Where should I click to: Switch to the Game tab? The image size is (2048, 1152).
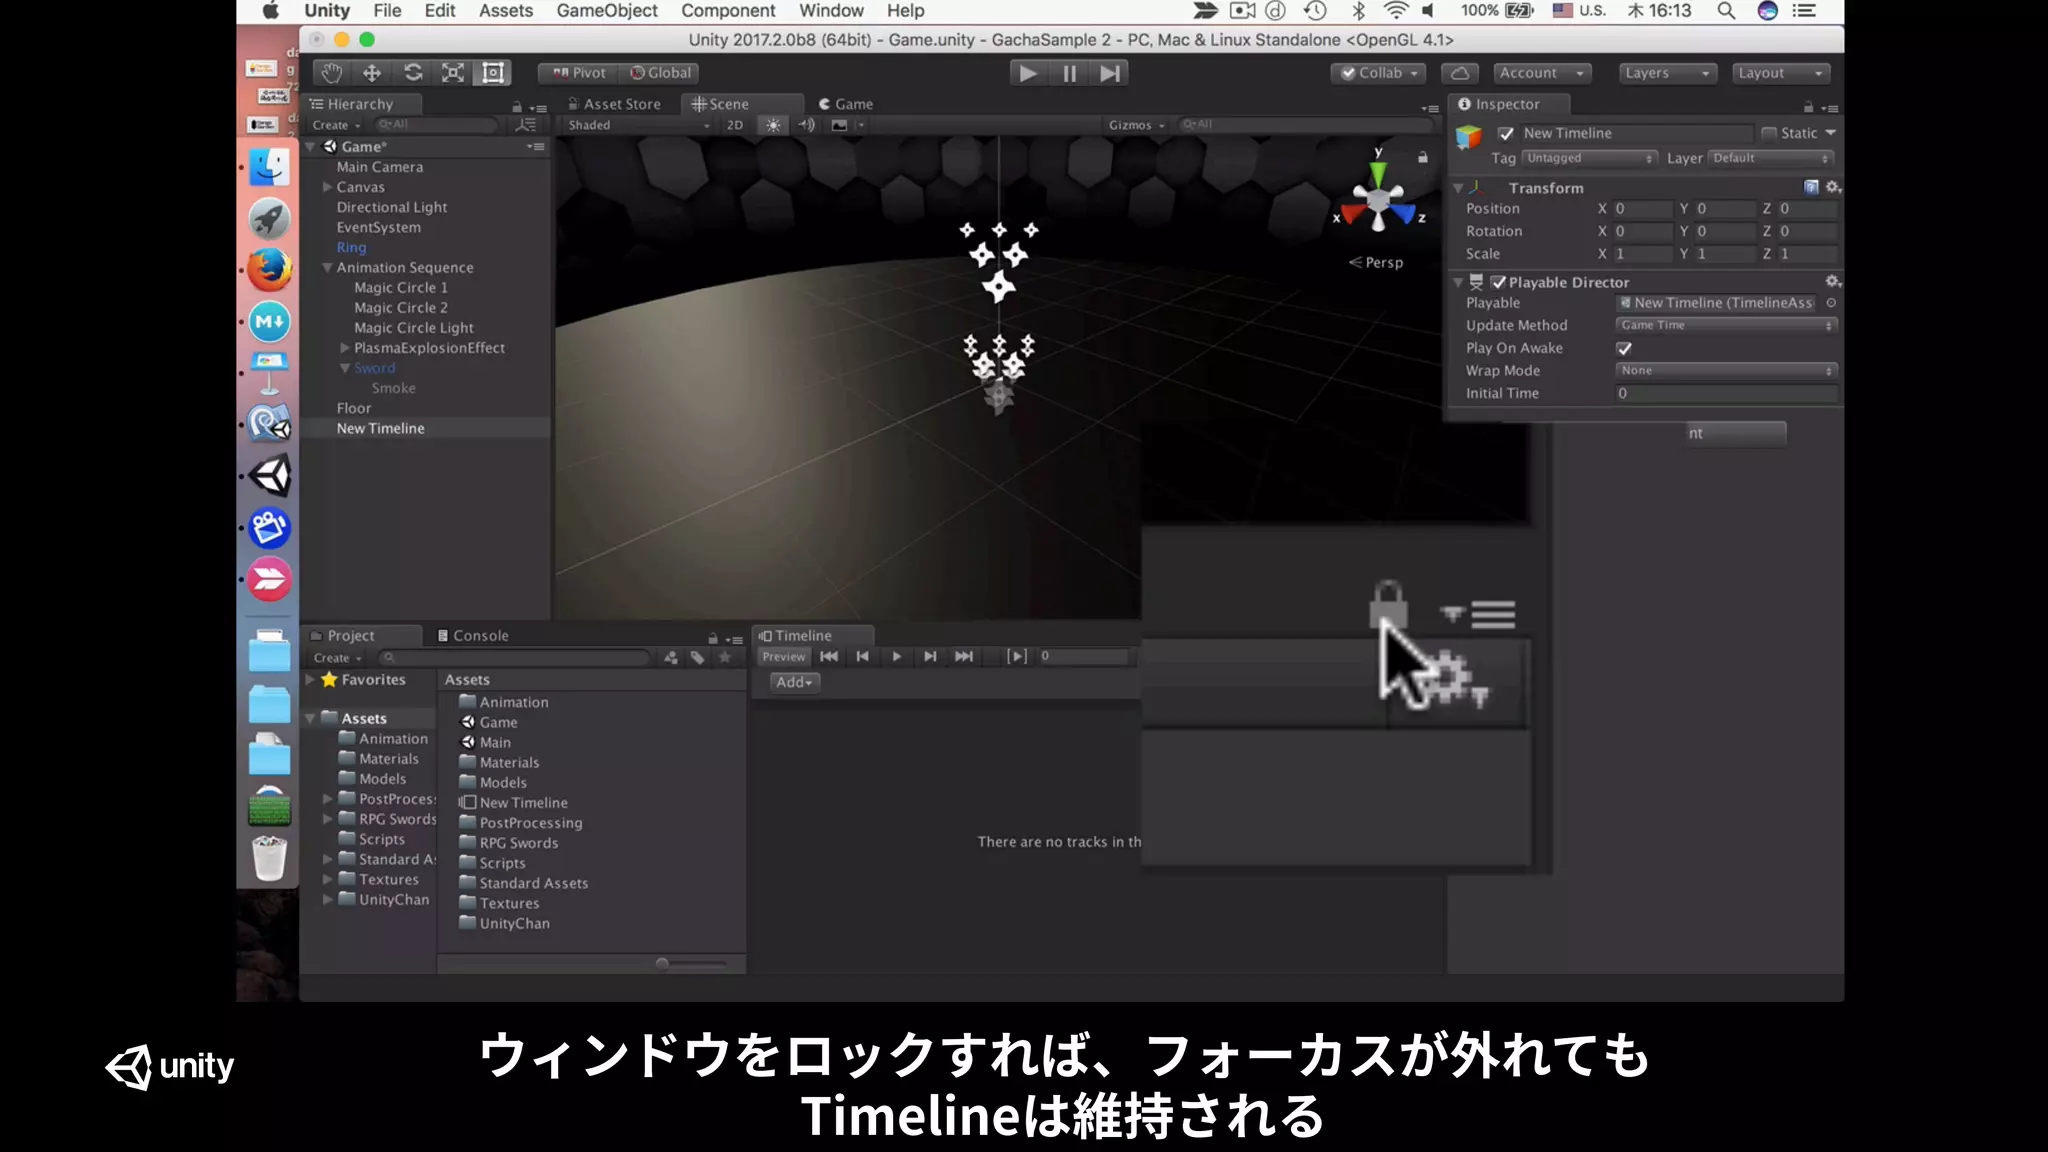click(x=845, y=104)
